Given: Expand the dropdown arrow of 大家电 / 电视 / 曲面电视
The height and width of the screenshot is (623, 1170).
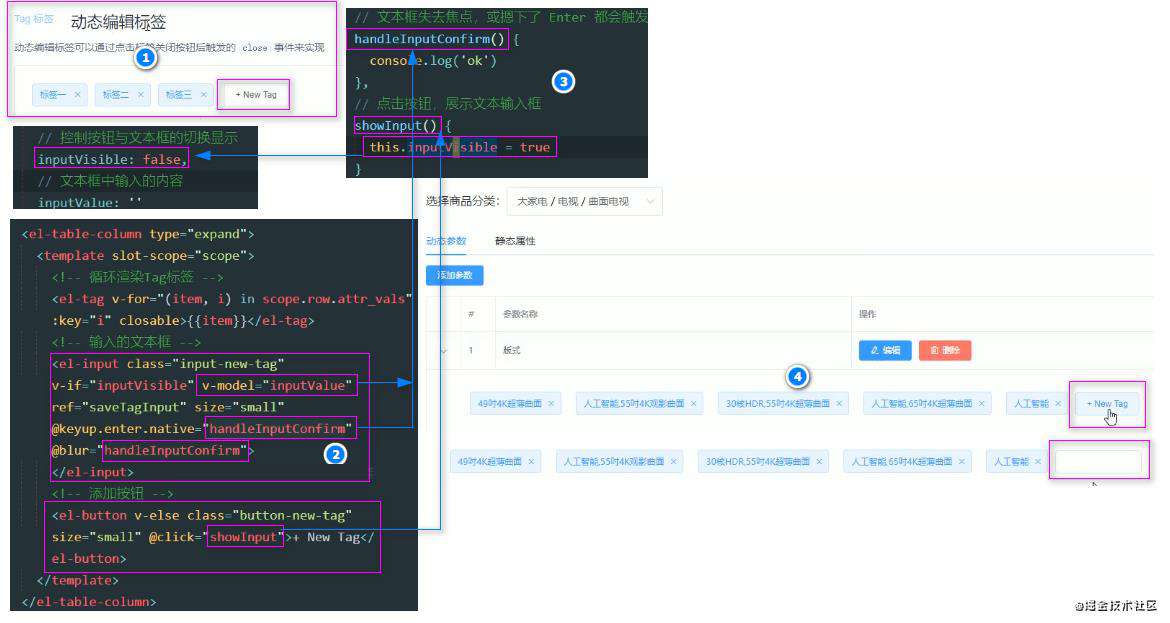Looking at the screenshot, I should pos(649,201).
